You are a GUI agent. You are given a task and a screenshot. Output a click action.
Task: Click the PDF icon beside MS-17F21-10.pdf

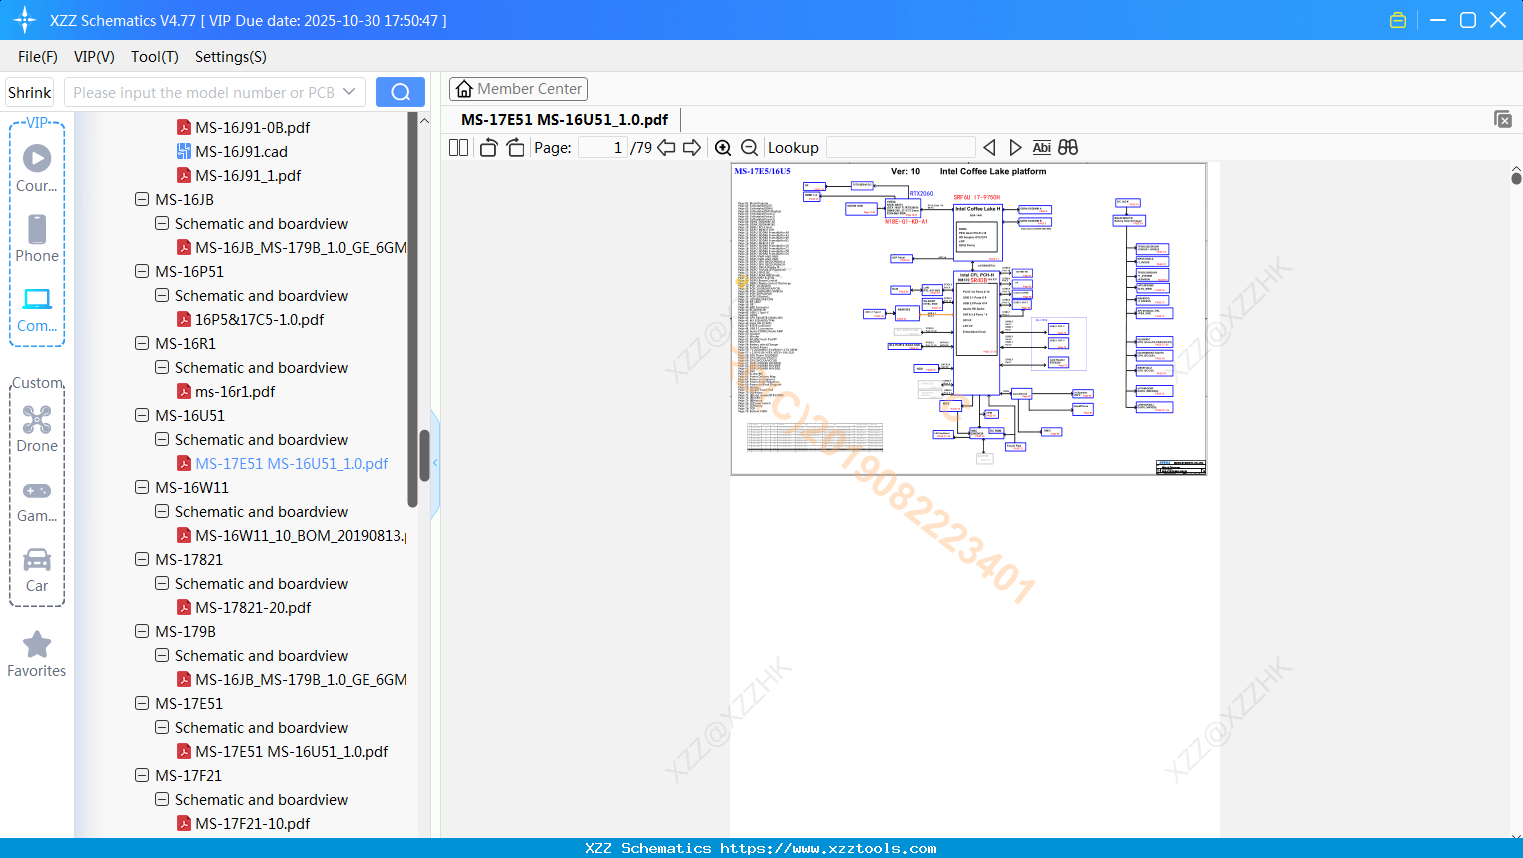[x=184, y=823]
